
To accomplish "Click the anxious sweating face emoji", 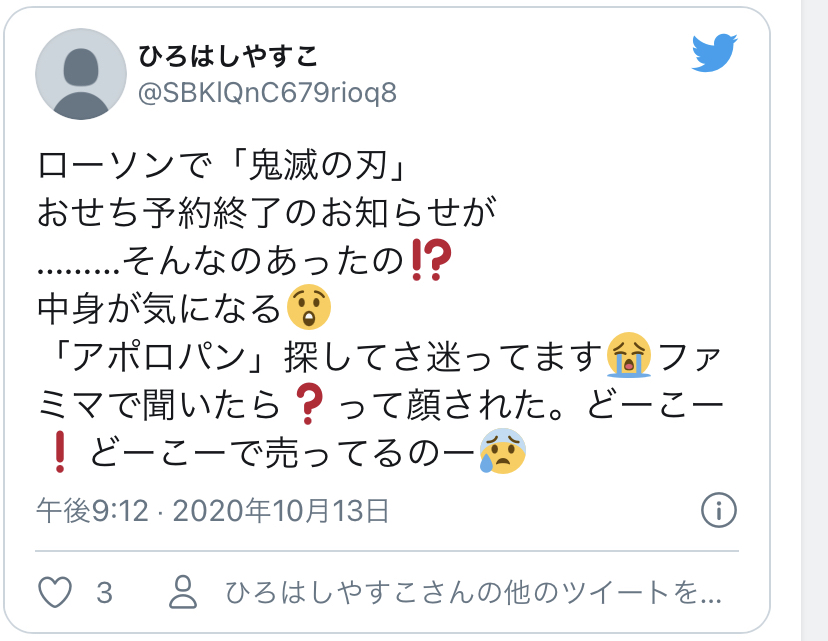I will 502,451.
